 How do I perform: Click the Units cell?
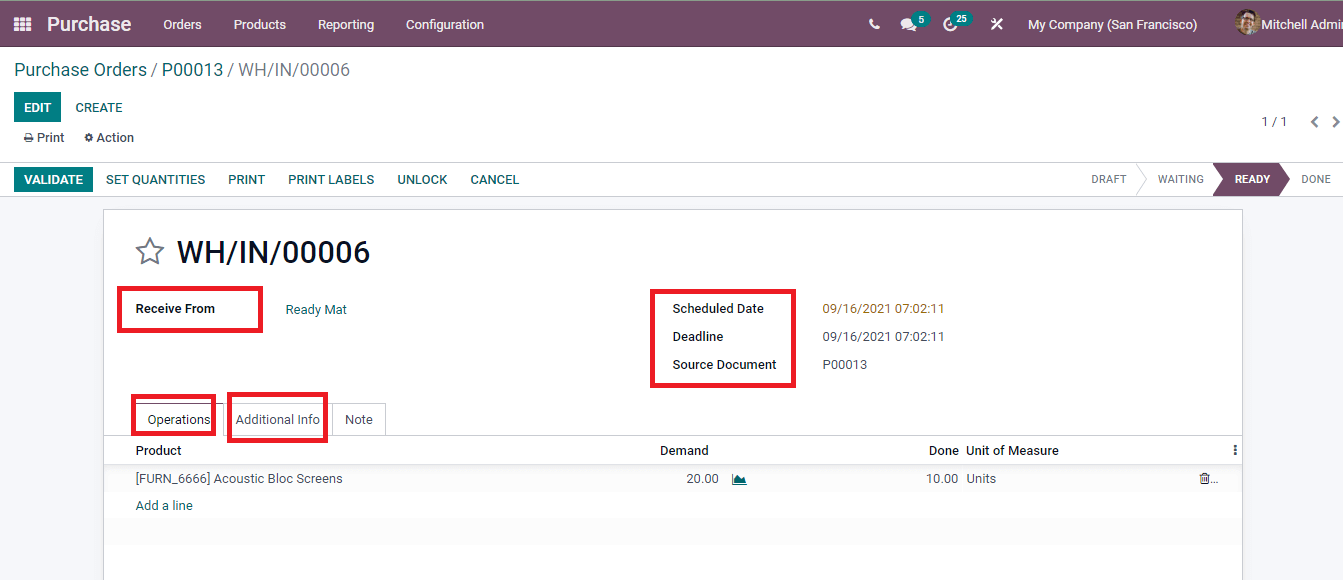[981, 479]
